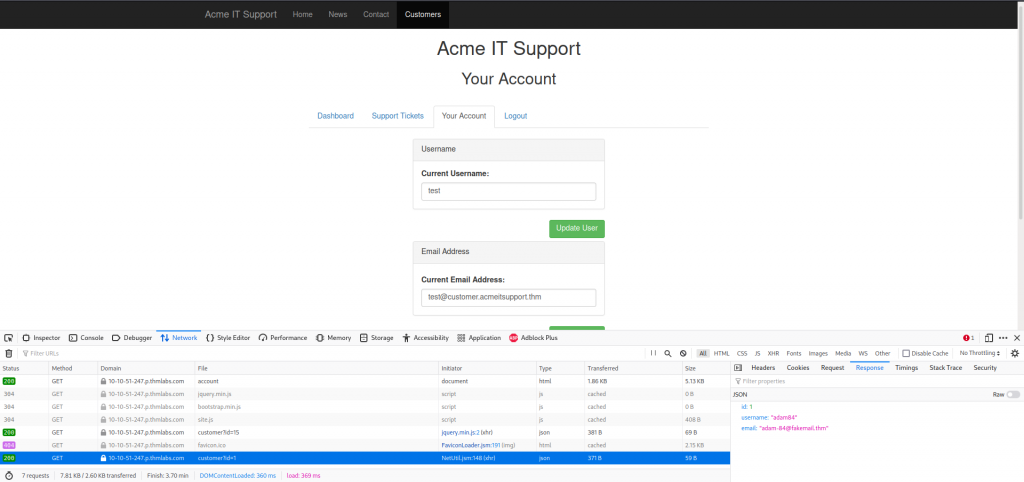
Task: Click the Update User button
Action: (x=576, y=229)
